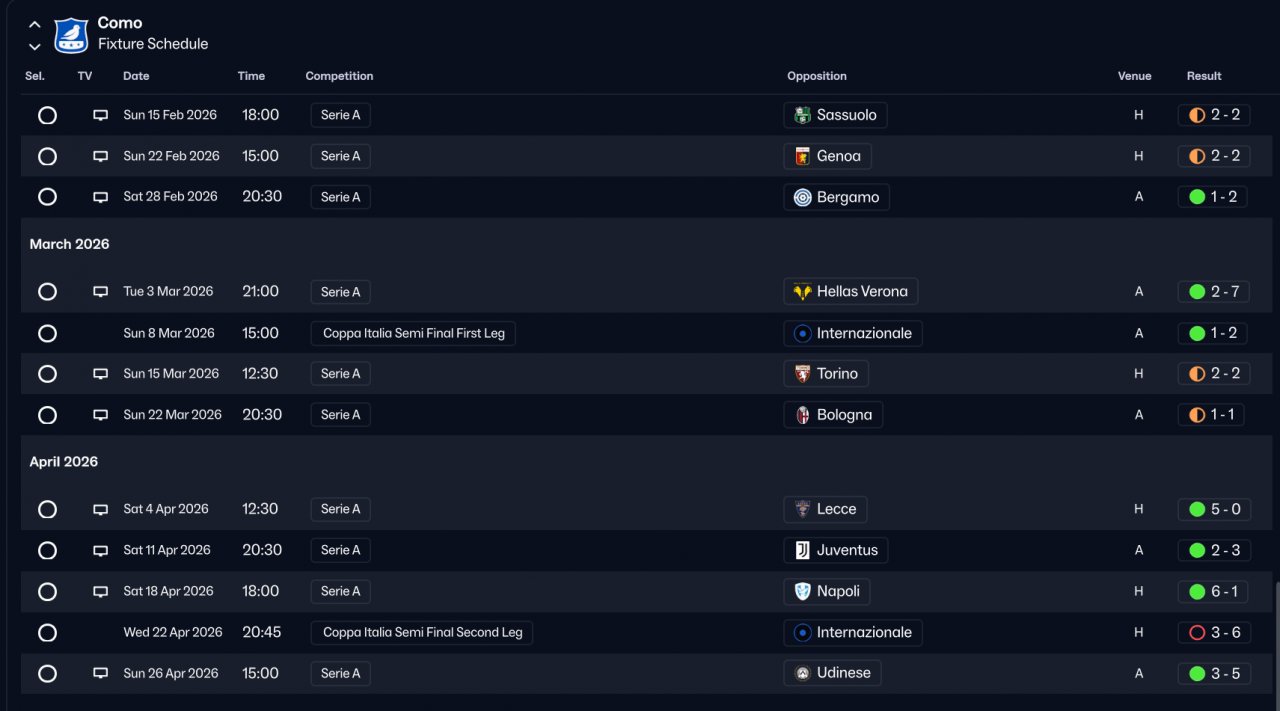Go to next team with down chevron
This screenshot has height=711, width=1280.
click(x=35, y=46)
